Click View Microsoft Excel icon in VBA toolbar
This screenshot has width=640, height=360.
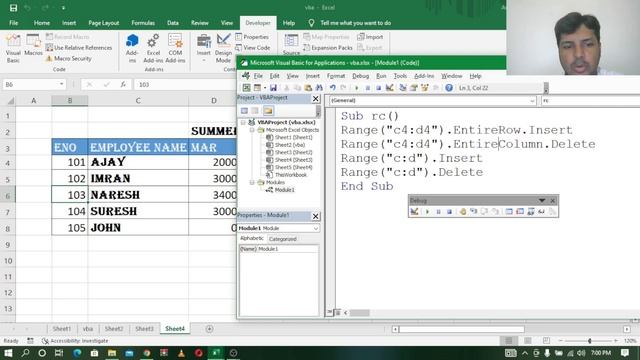click(x=247, y=88)
